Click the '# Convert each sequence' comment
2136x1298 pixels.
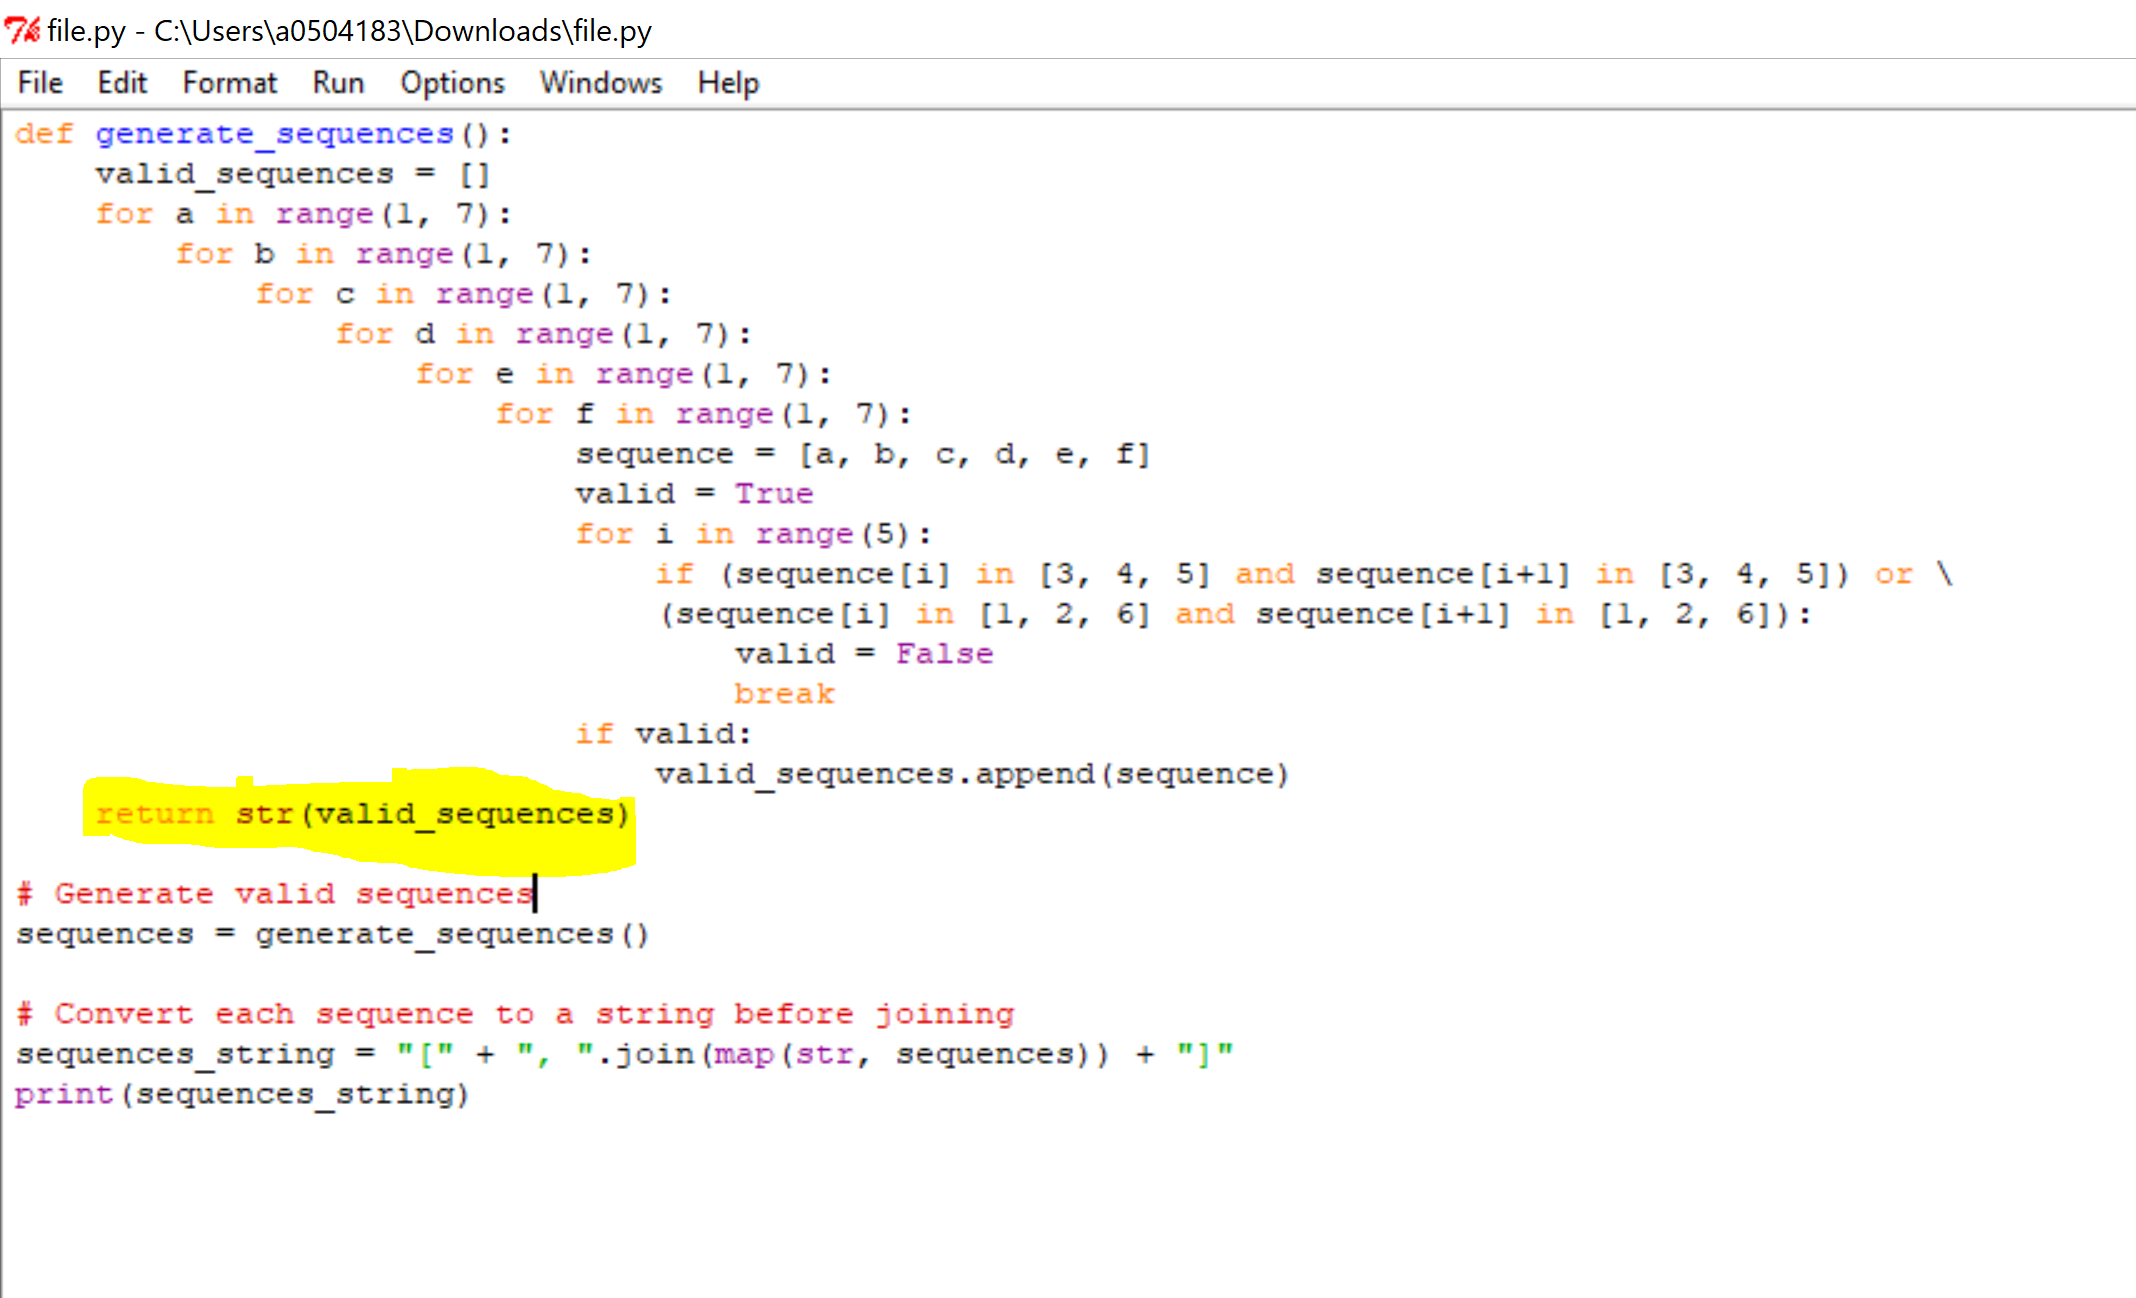pyautogui.click(x=515, y=1013)
